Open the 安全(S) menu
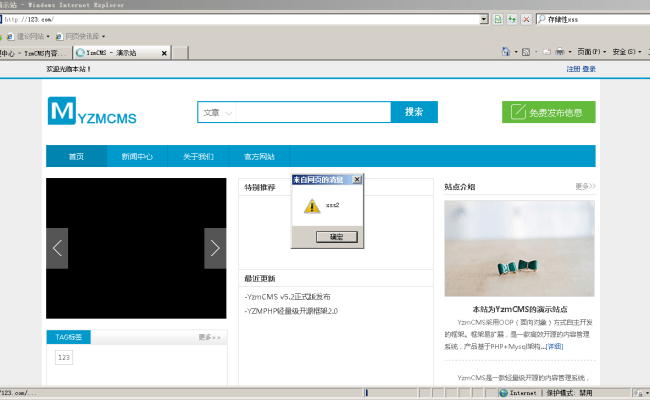The image size is (650, 400). point(627,52)
